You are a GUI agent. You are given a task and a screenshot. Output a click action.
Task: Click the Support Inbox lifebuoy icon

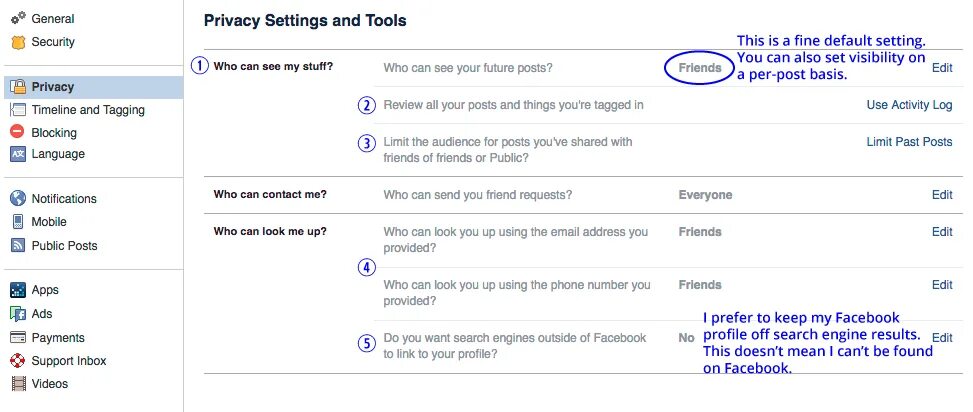18,361
